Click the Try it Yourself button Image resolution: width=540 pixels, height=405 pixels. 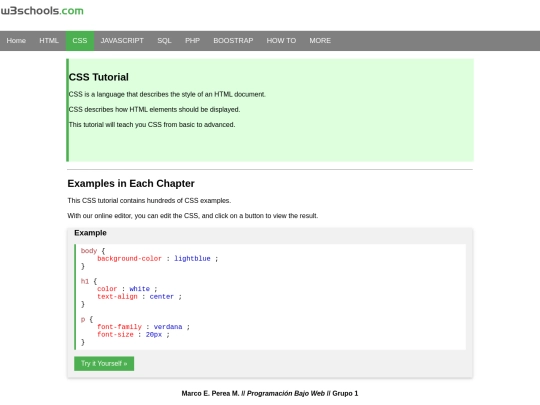click(x=104, y=363)
